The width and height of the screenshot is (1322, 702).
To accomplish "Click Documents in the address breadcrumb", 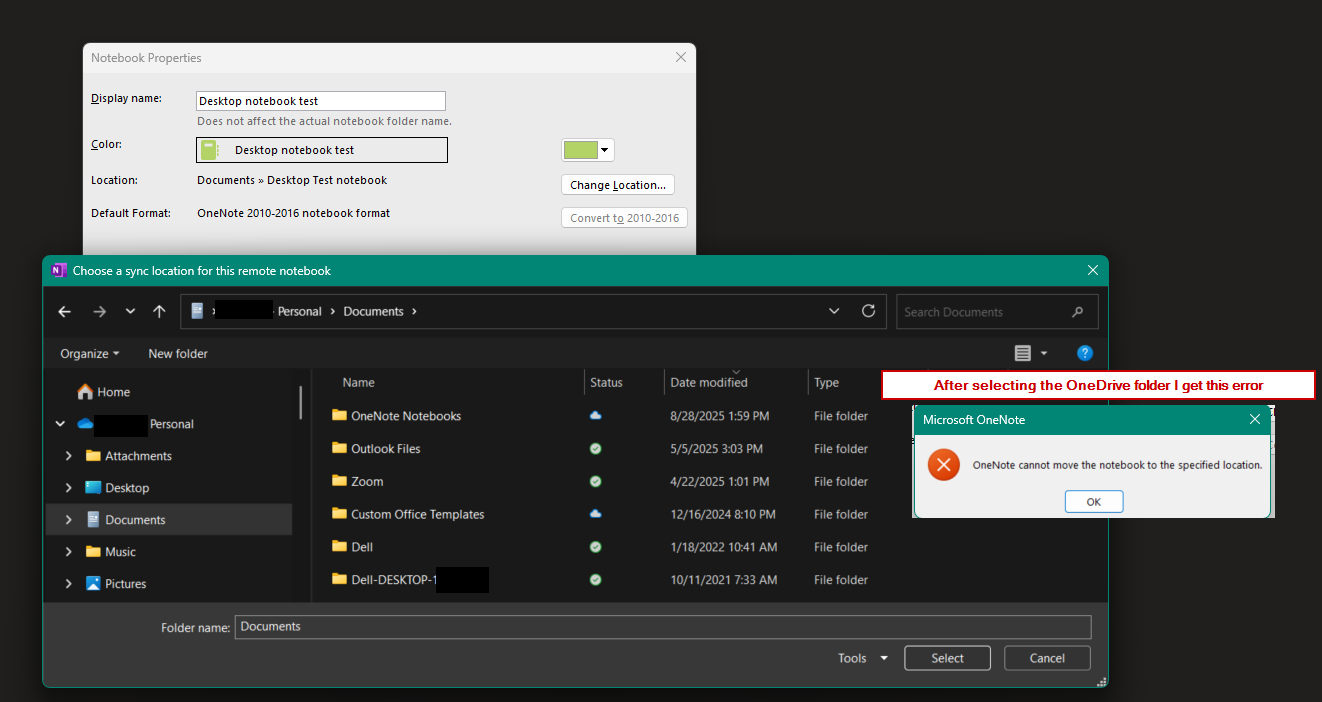I will (373, 312).
